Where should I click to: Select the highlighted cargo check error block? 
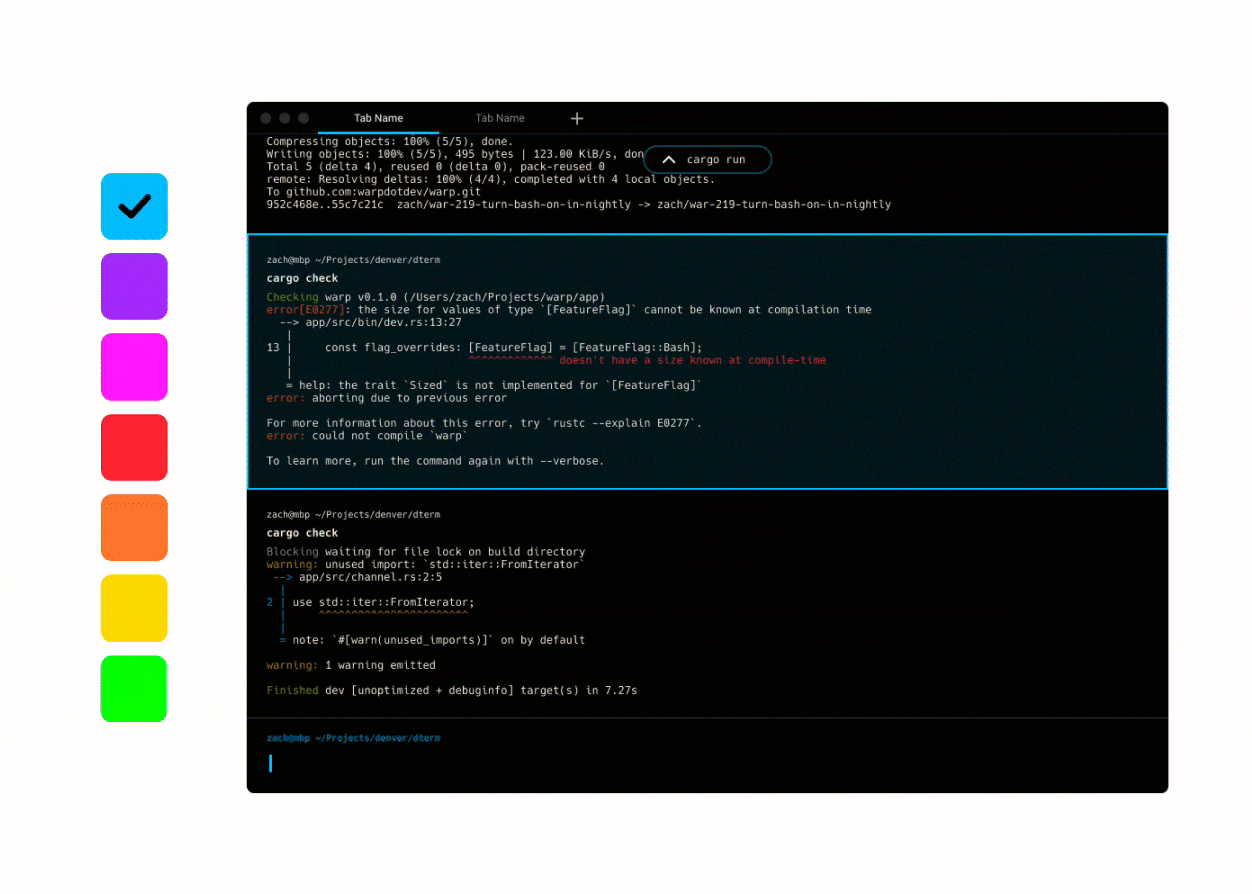706,361
